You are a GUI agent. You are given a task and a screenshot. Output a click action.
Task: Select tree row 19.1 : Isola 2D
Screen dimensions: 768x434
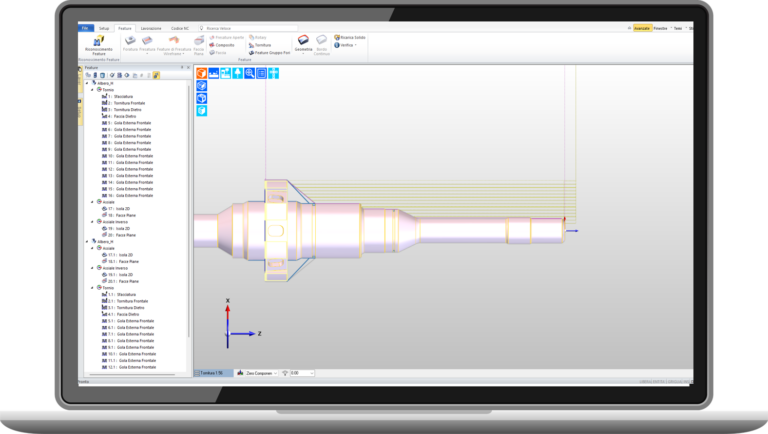[117, 275]
